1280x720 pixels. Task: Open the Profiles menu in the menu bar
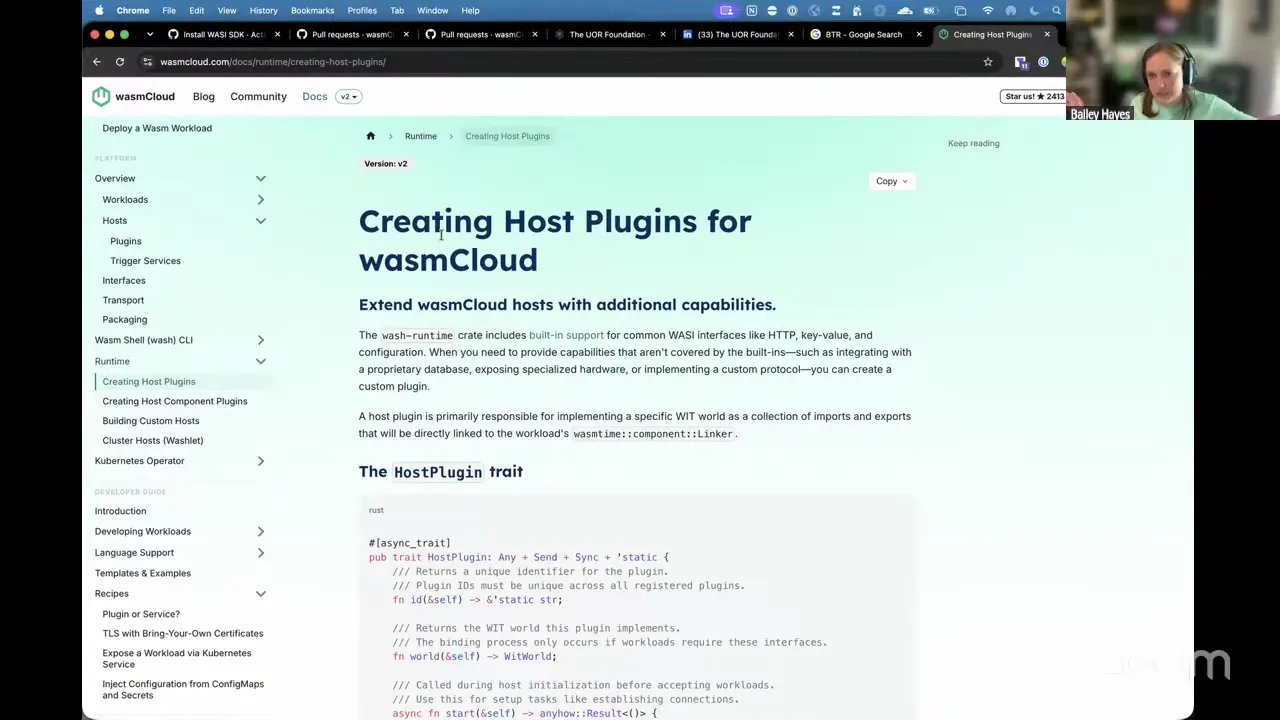[x=362, y=10]
